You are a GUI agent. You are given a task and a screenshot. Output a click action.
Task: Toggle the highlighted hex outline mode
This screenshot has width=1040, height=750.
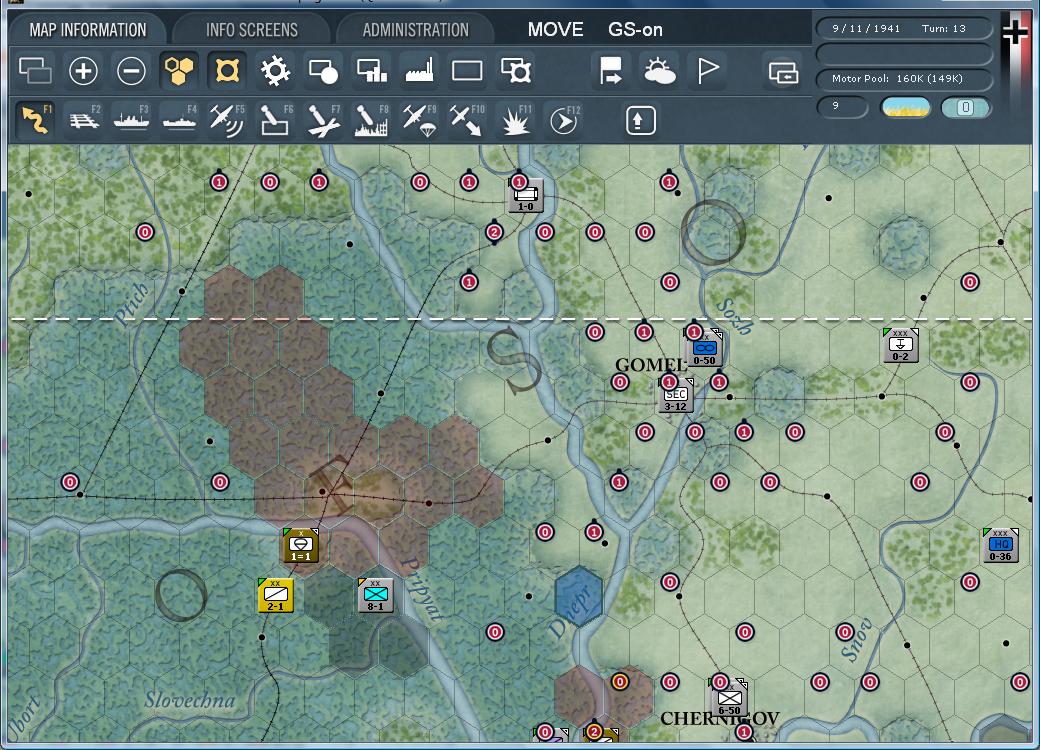coord(227,70)
